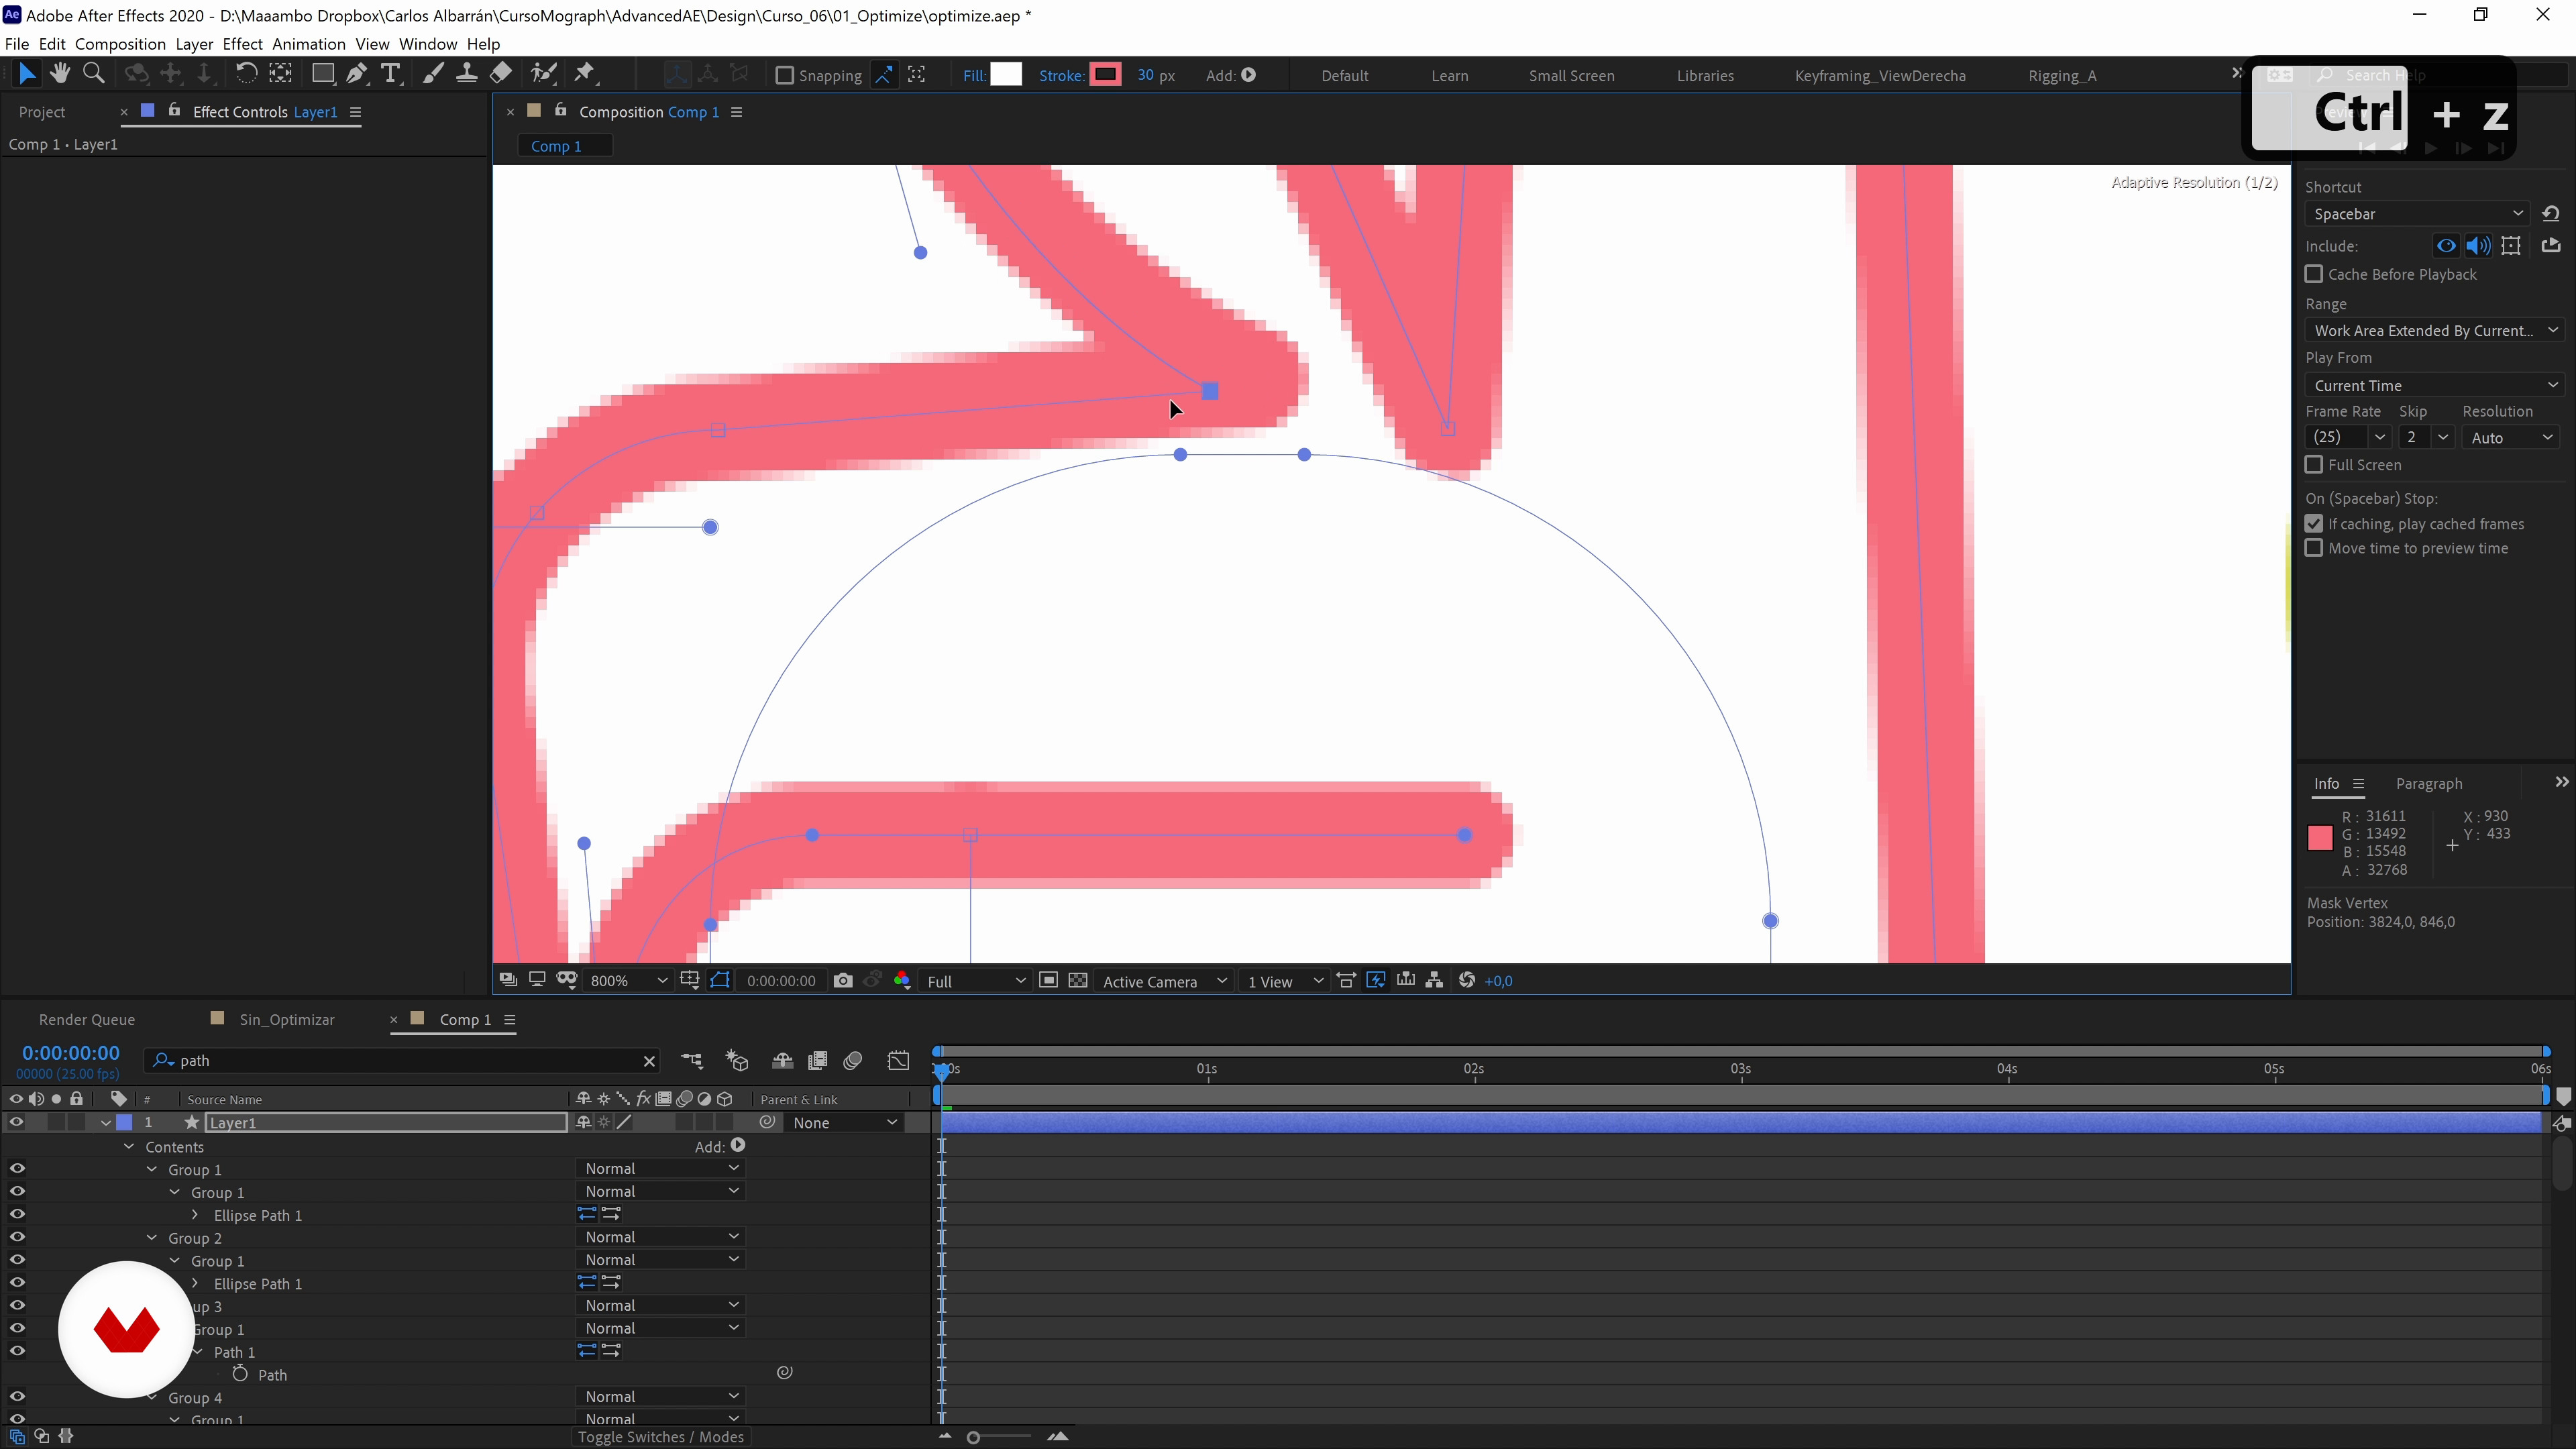The width and height of the screenshot is (2576, 1449).
Task: Toggle Include audio speaker in Preview panel
Action: pos(2478,246)
